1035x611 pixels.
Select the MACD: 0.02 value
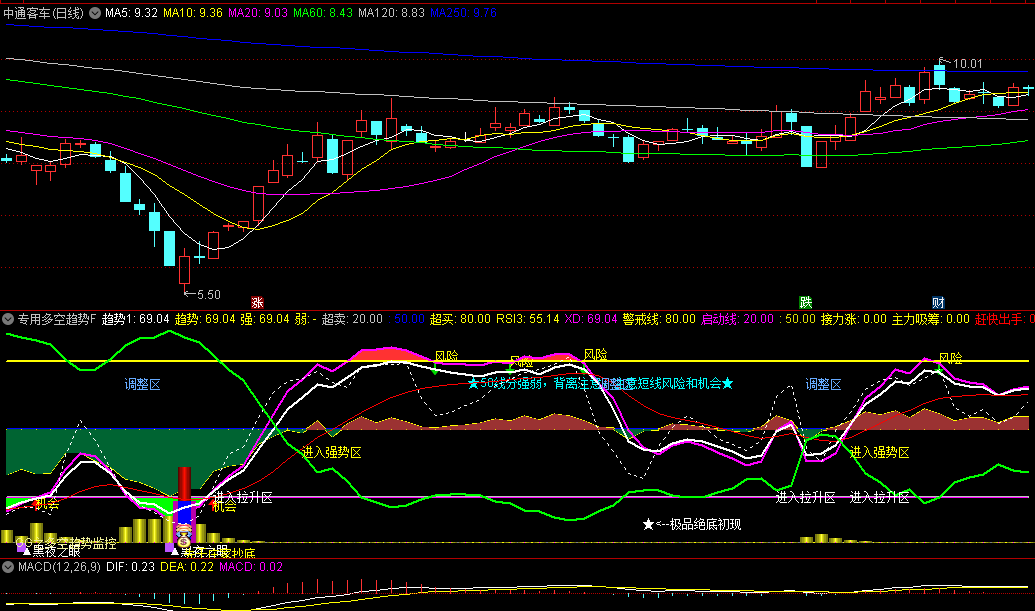(x=251, y=567)
